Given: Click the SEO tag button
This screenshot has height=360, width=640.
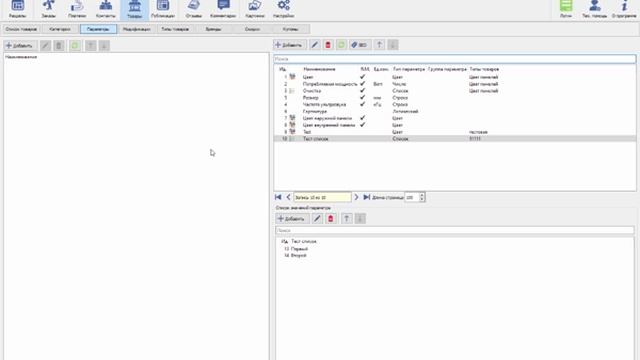Looking at the screenshot, I should click(359, 45).
